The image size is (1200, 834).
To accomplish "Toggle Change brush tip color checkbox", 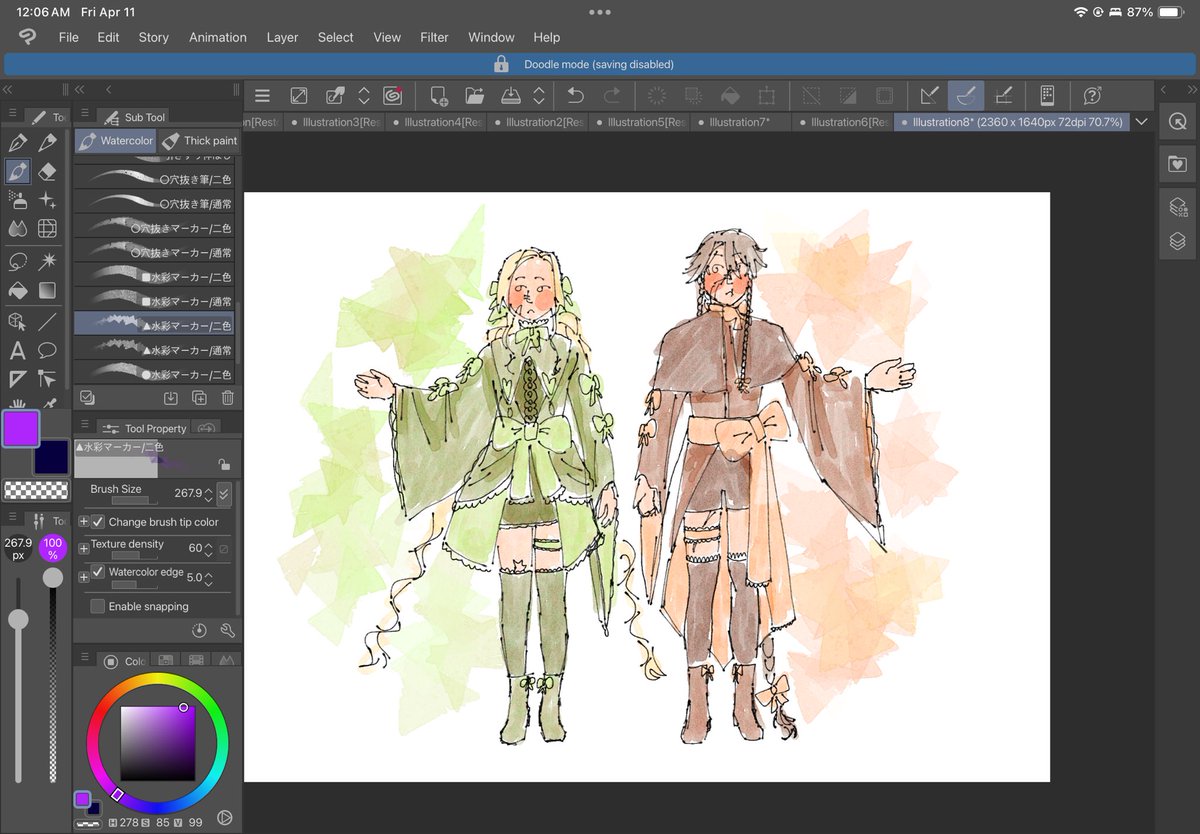I will 98,522.
